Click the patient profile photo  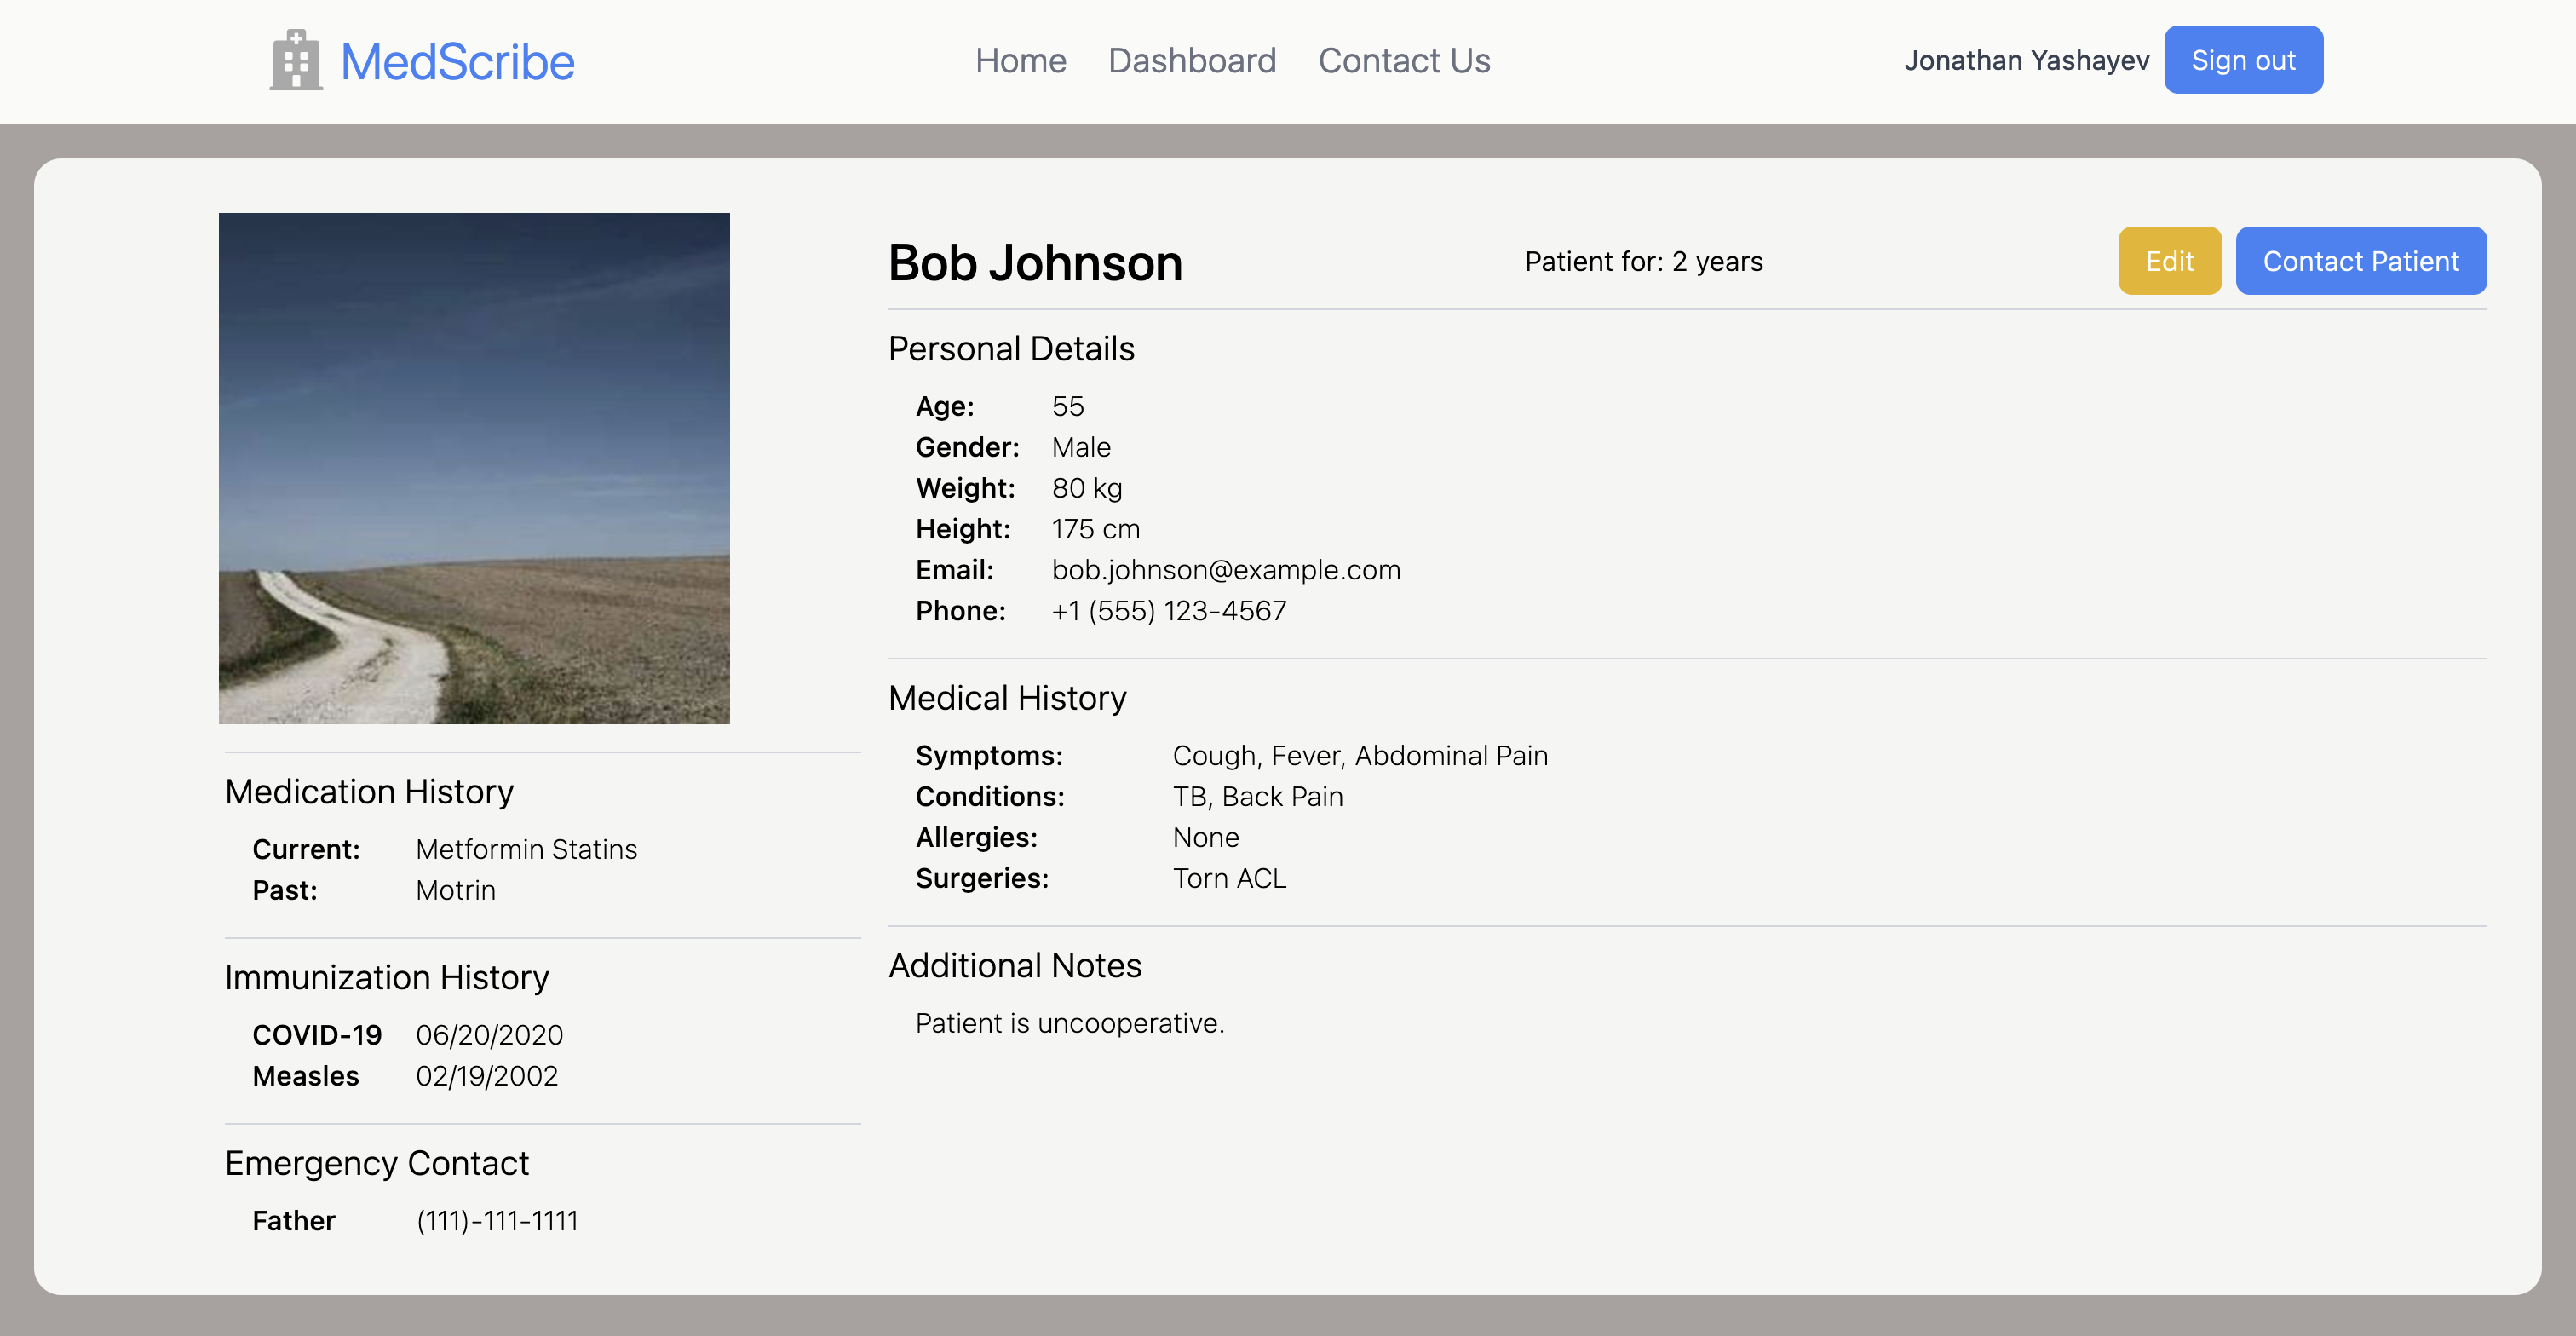[474, 468]
